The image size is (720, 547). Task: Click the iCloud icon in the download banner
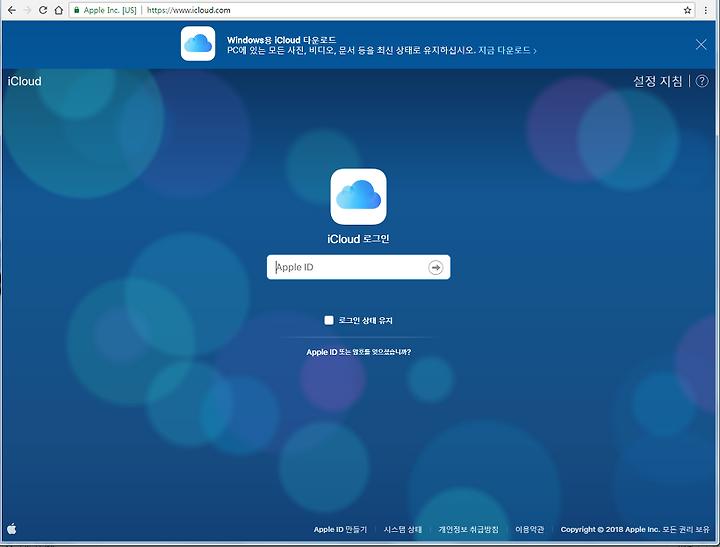[x=198, y=44]
